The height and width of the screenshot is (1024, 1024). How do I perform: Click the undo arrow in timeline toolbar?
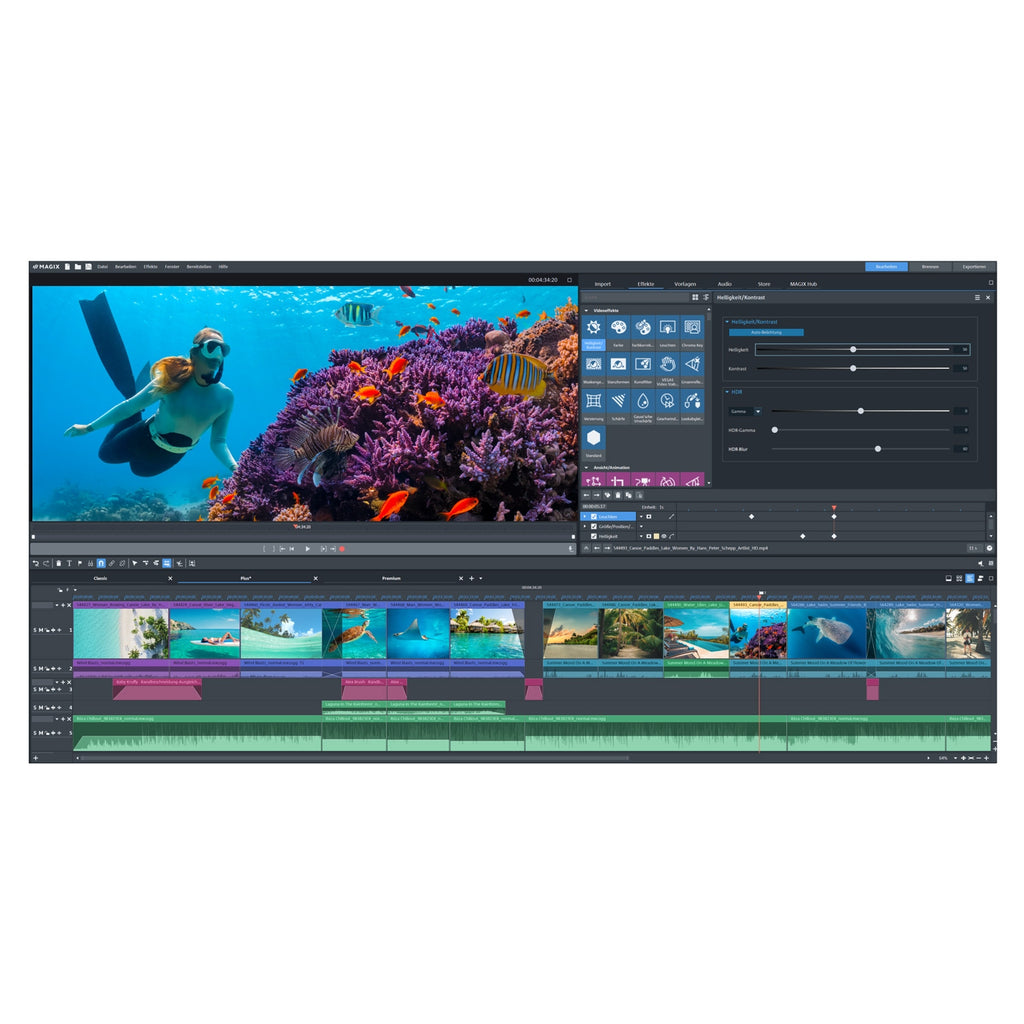pyautogui.click(x=36, y=563)
